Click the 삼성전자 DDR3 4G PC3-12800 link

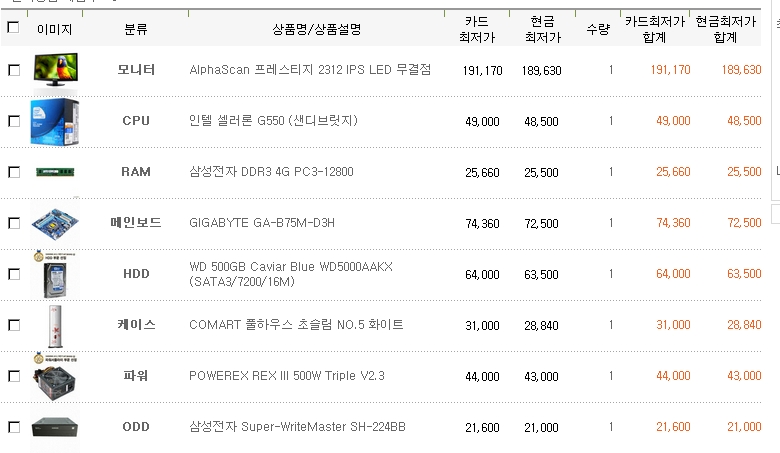(x=271, y=172)
